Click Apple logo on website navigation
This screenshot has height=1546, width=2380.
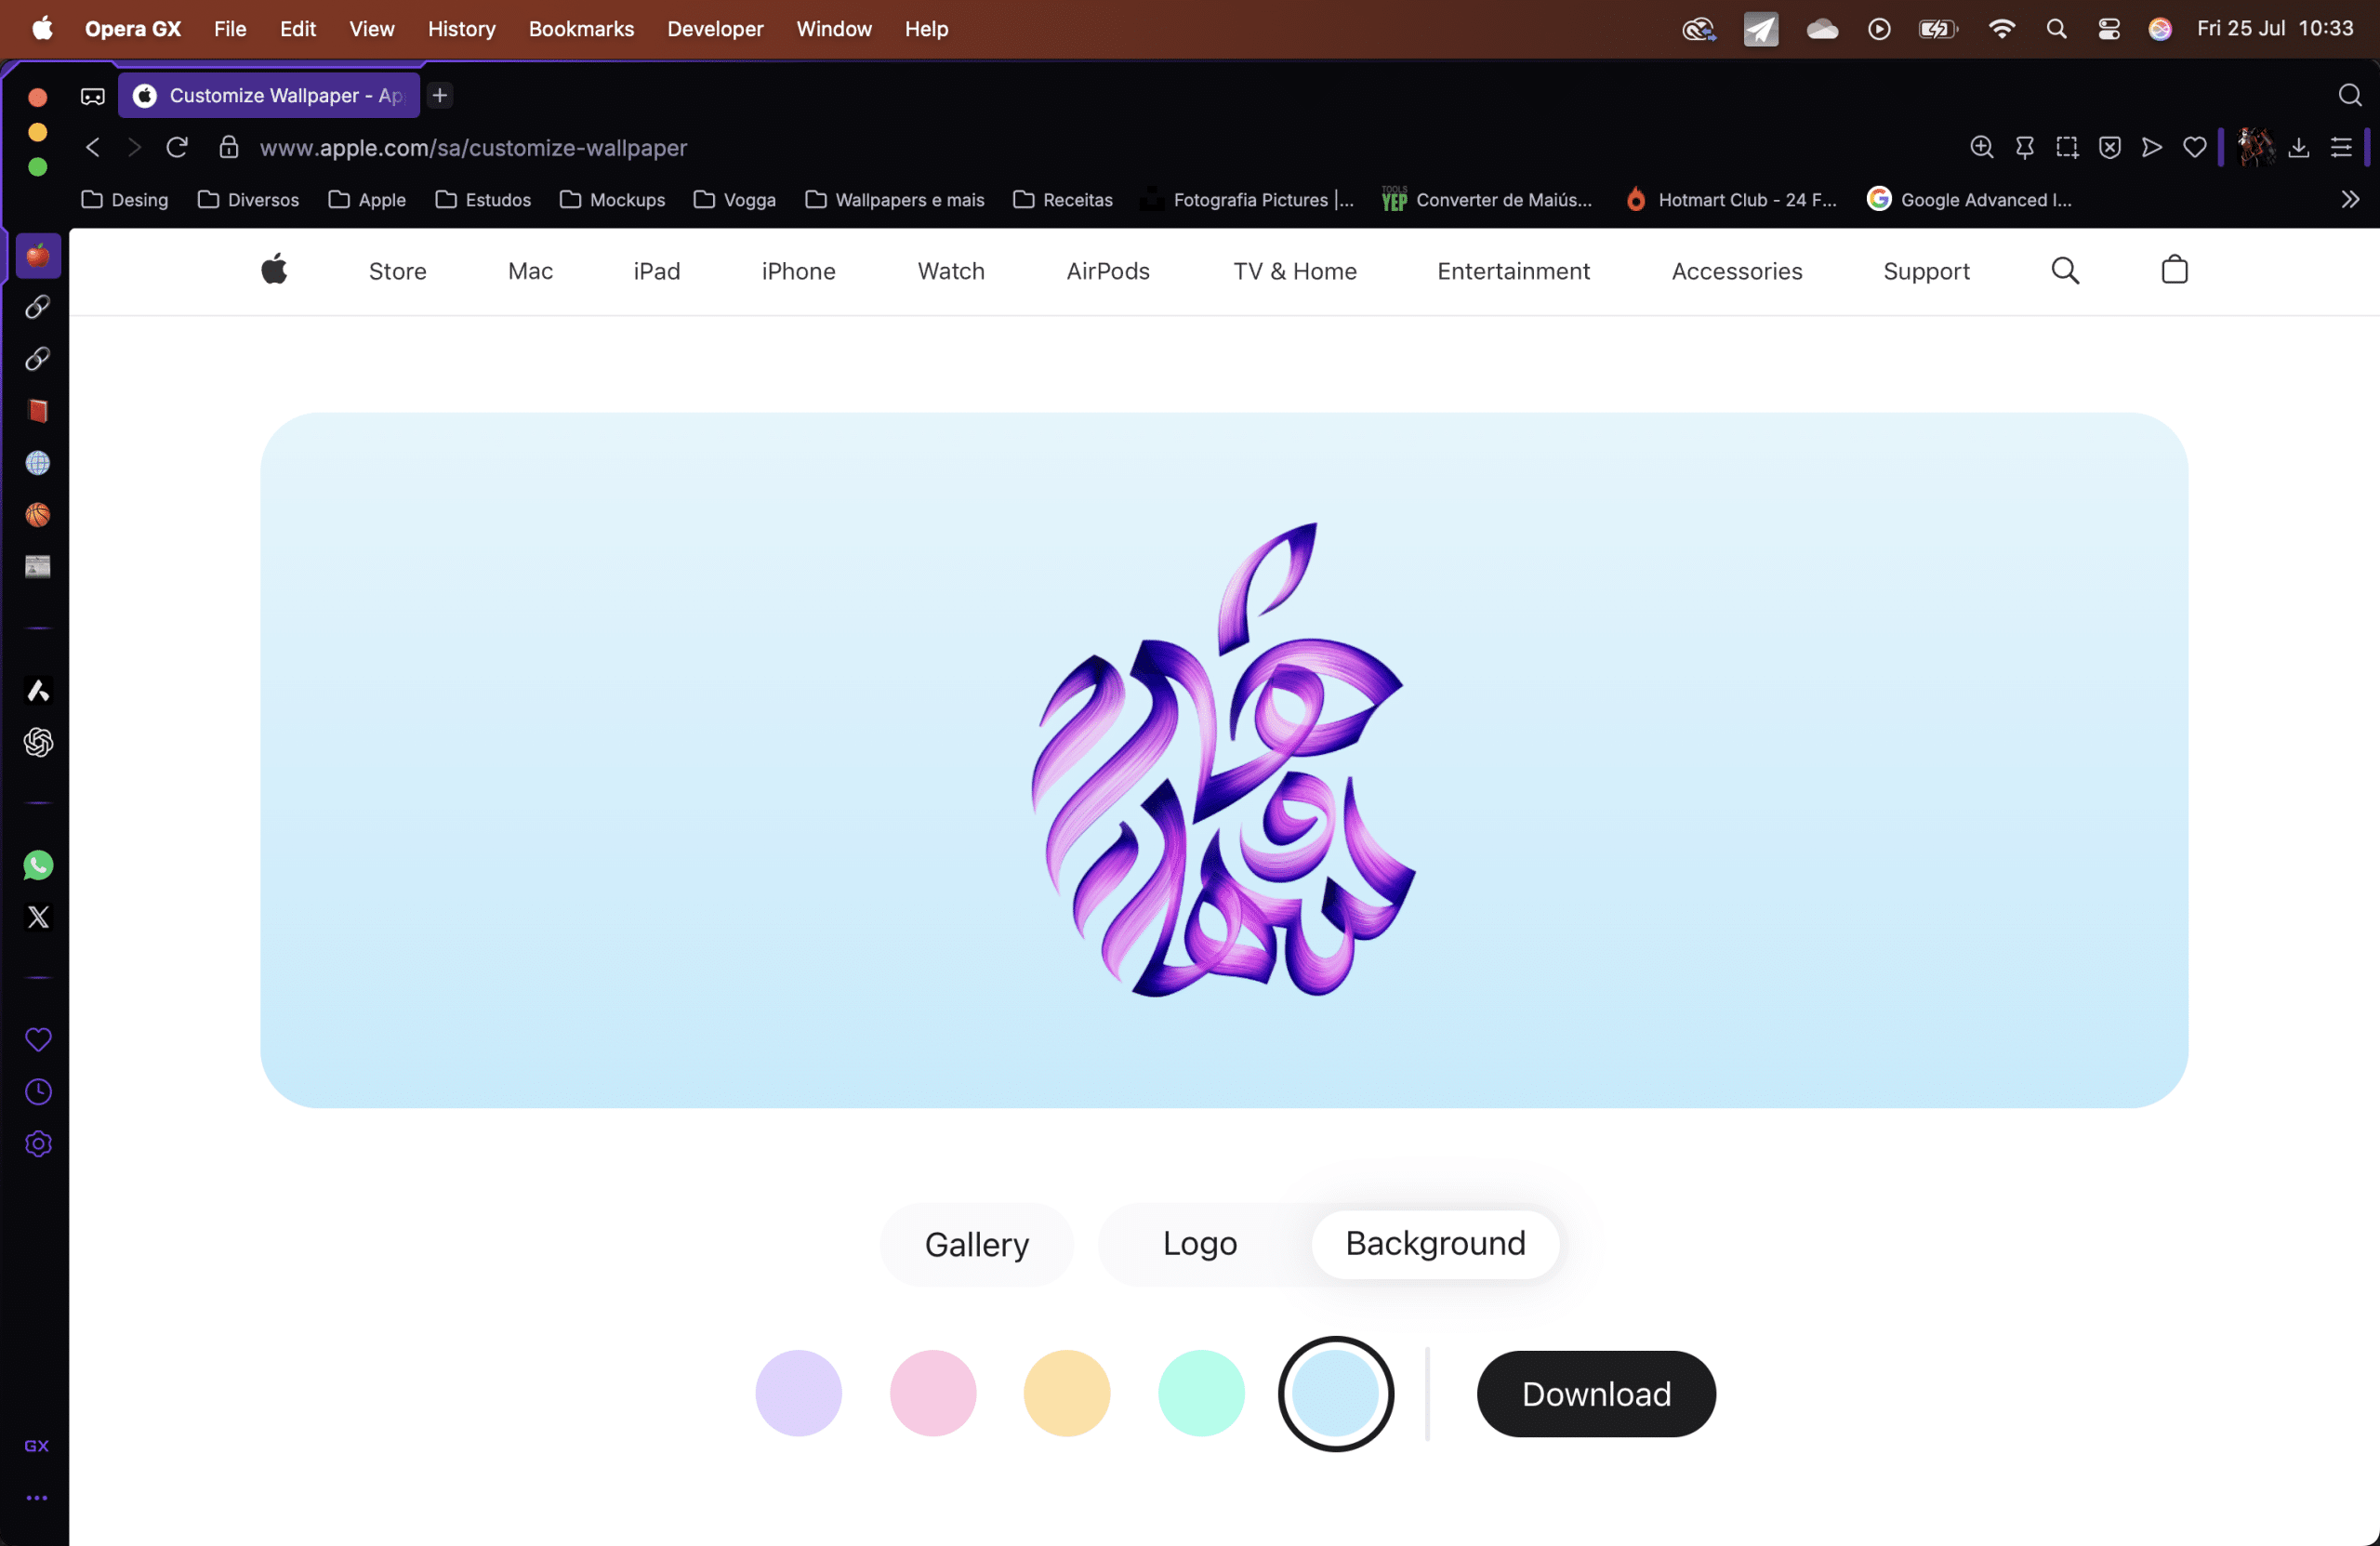[274, 270]
